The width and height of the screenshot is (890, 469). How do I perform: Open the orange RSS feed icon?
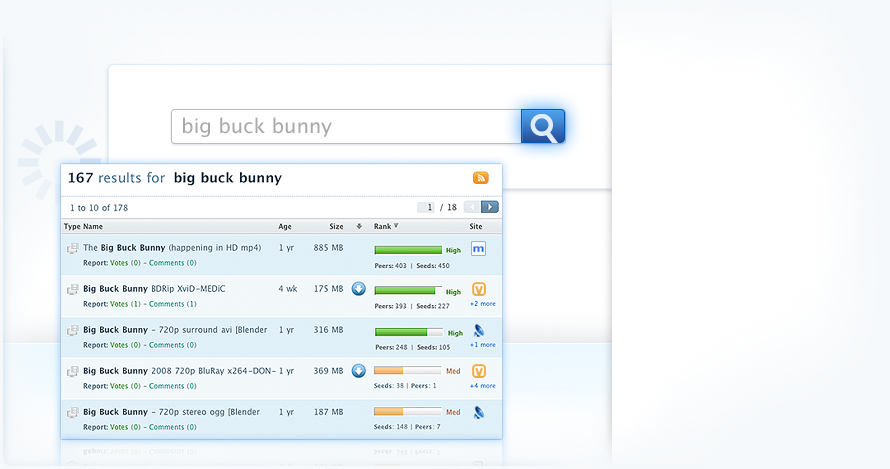pyautogui.click(x=481, y=178)
